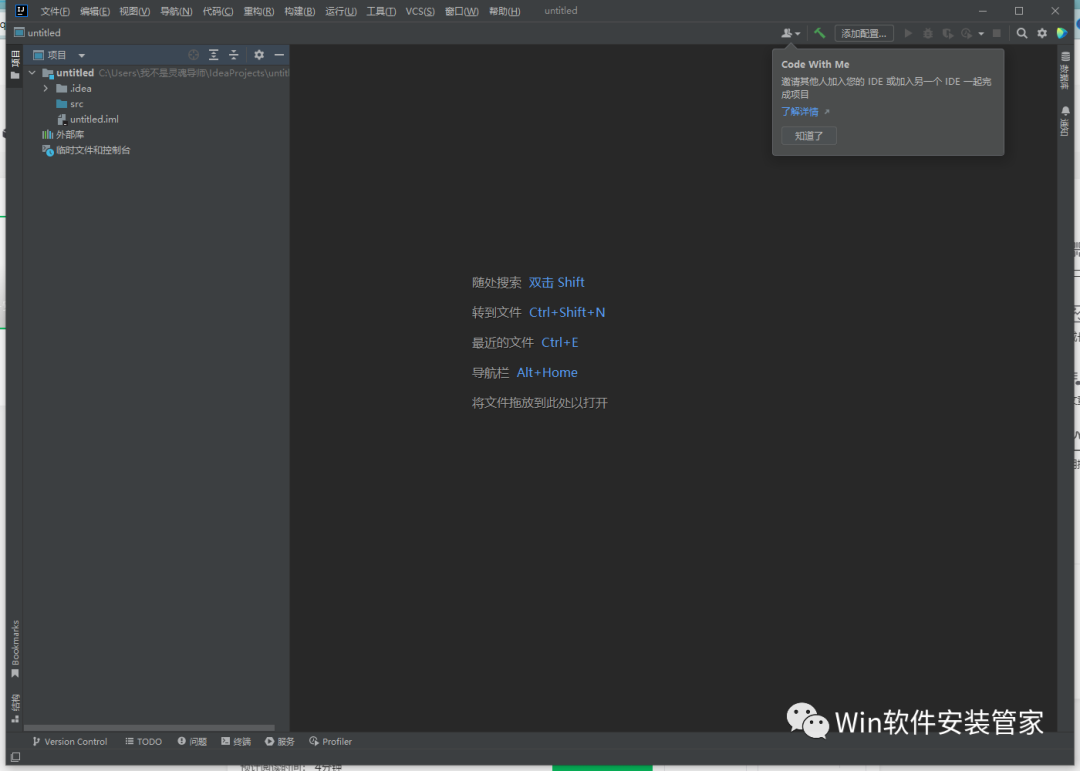Open Search Everywhere magnifier icon
This screenshot has width=1080, height=771.
point(1022,33)
